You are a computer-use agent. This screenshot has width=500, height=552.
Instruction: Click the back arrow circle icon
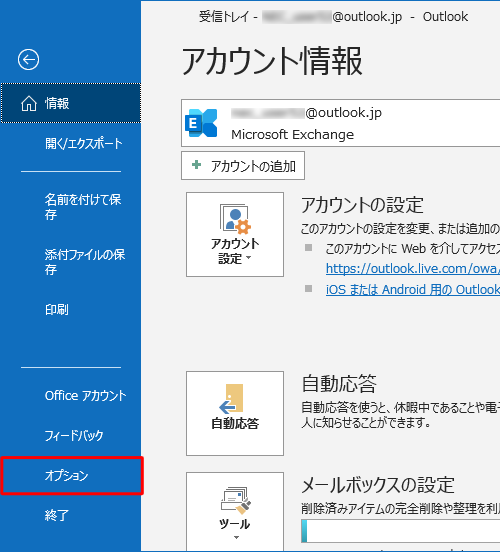click(29, 59)
